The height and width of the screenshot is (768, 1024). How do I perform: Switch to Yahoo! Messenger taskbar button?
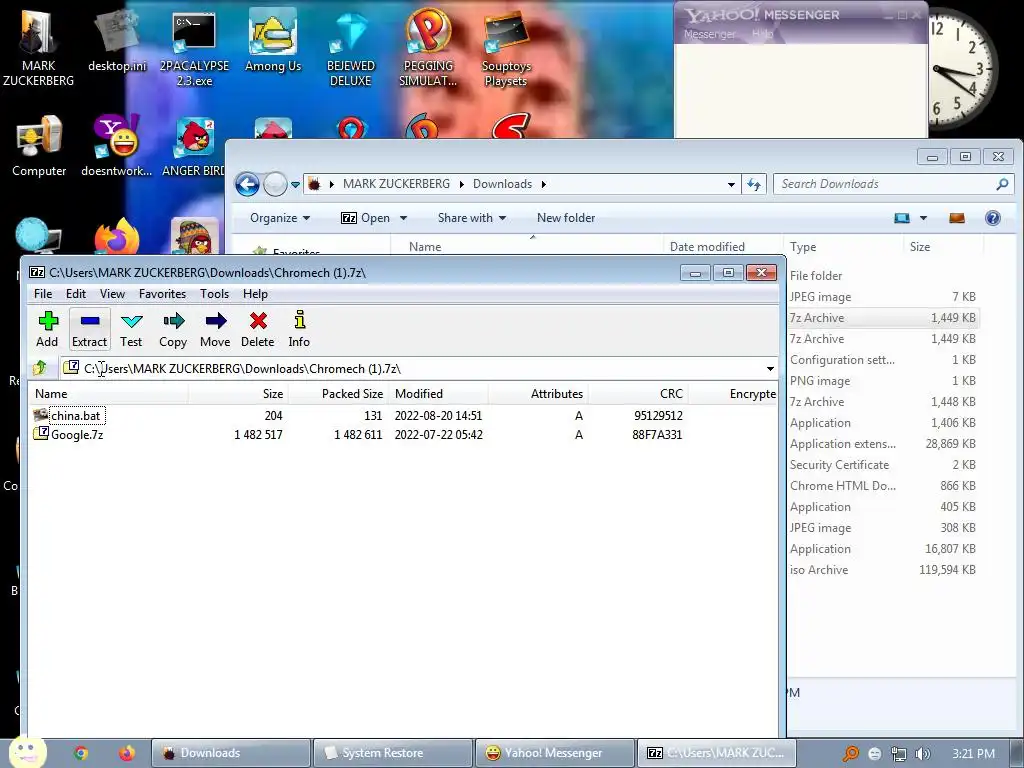coord(554,753)
